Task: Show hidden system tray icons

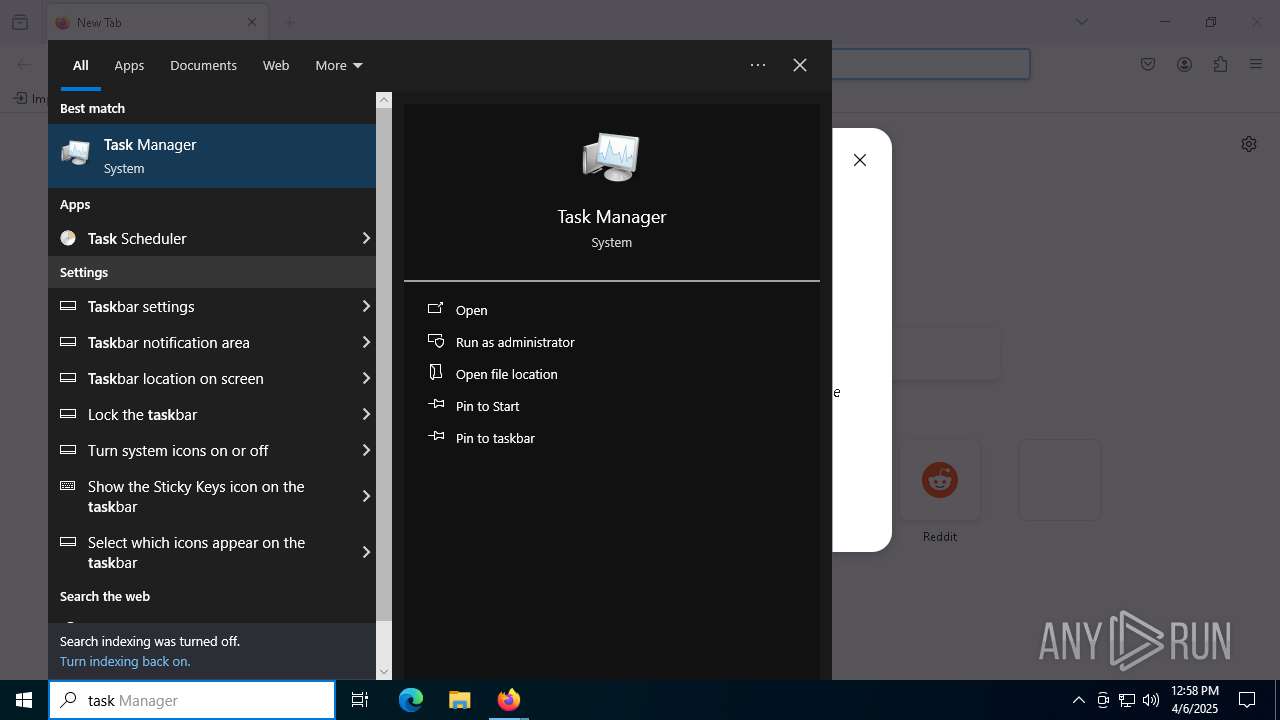Action: (1079, 700)
